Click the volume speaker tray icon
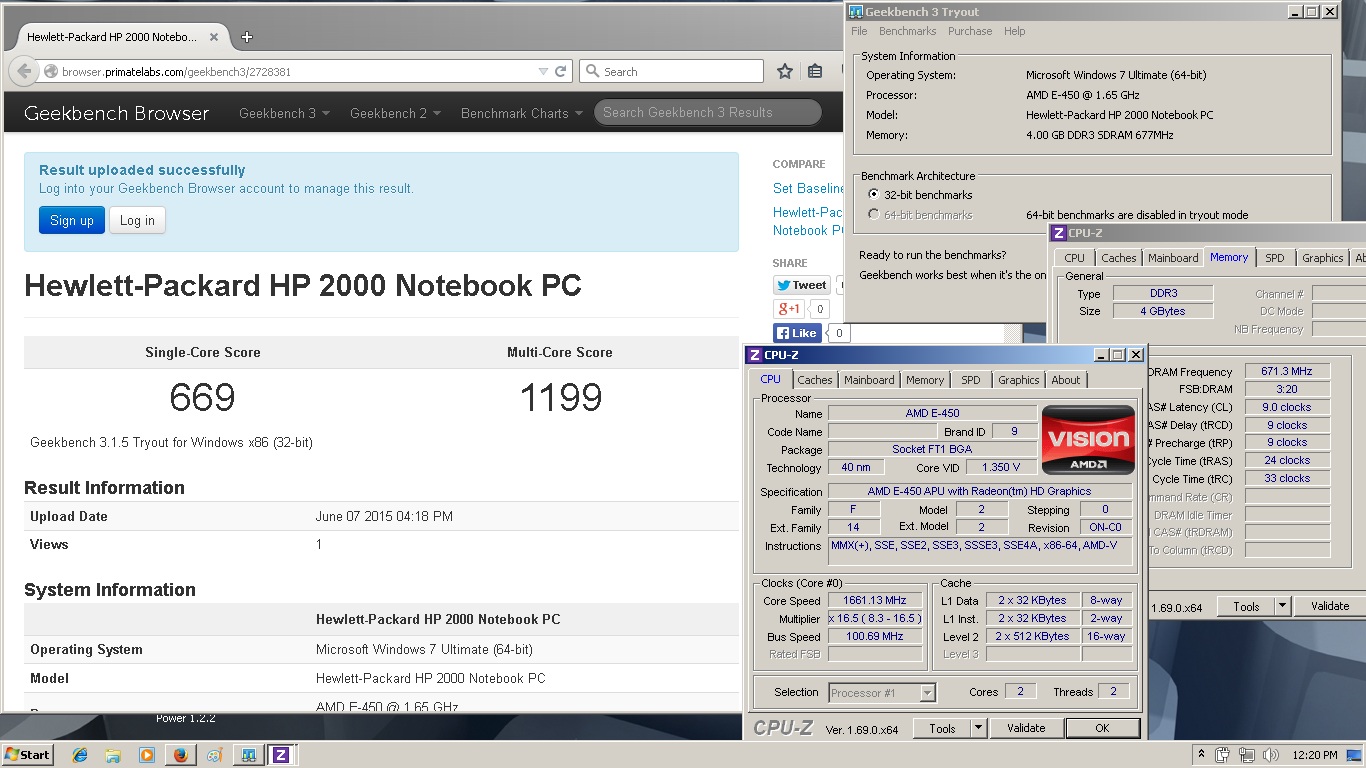1366x768 pixels. click(1271, 755)
